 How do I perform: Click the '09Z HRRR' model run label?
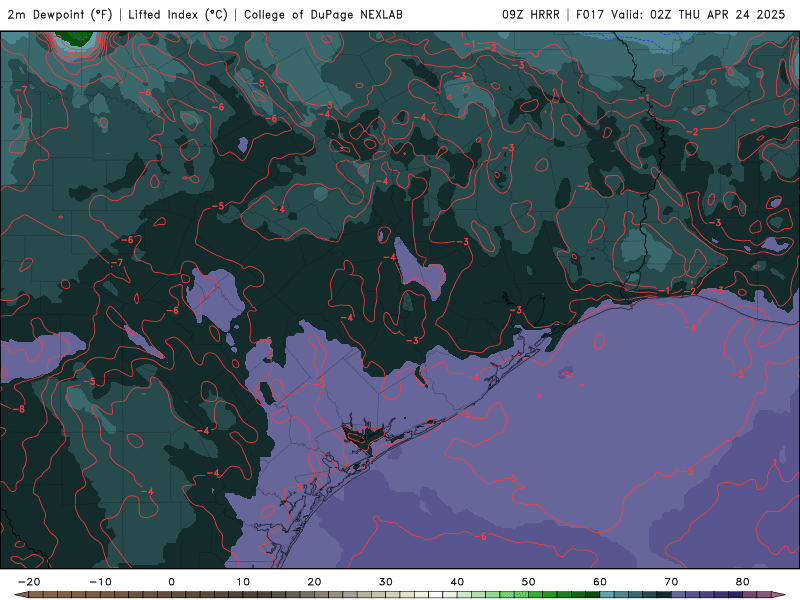pyautogui.click(x=531, y=15)
